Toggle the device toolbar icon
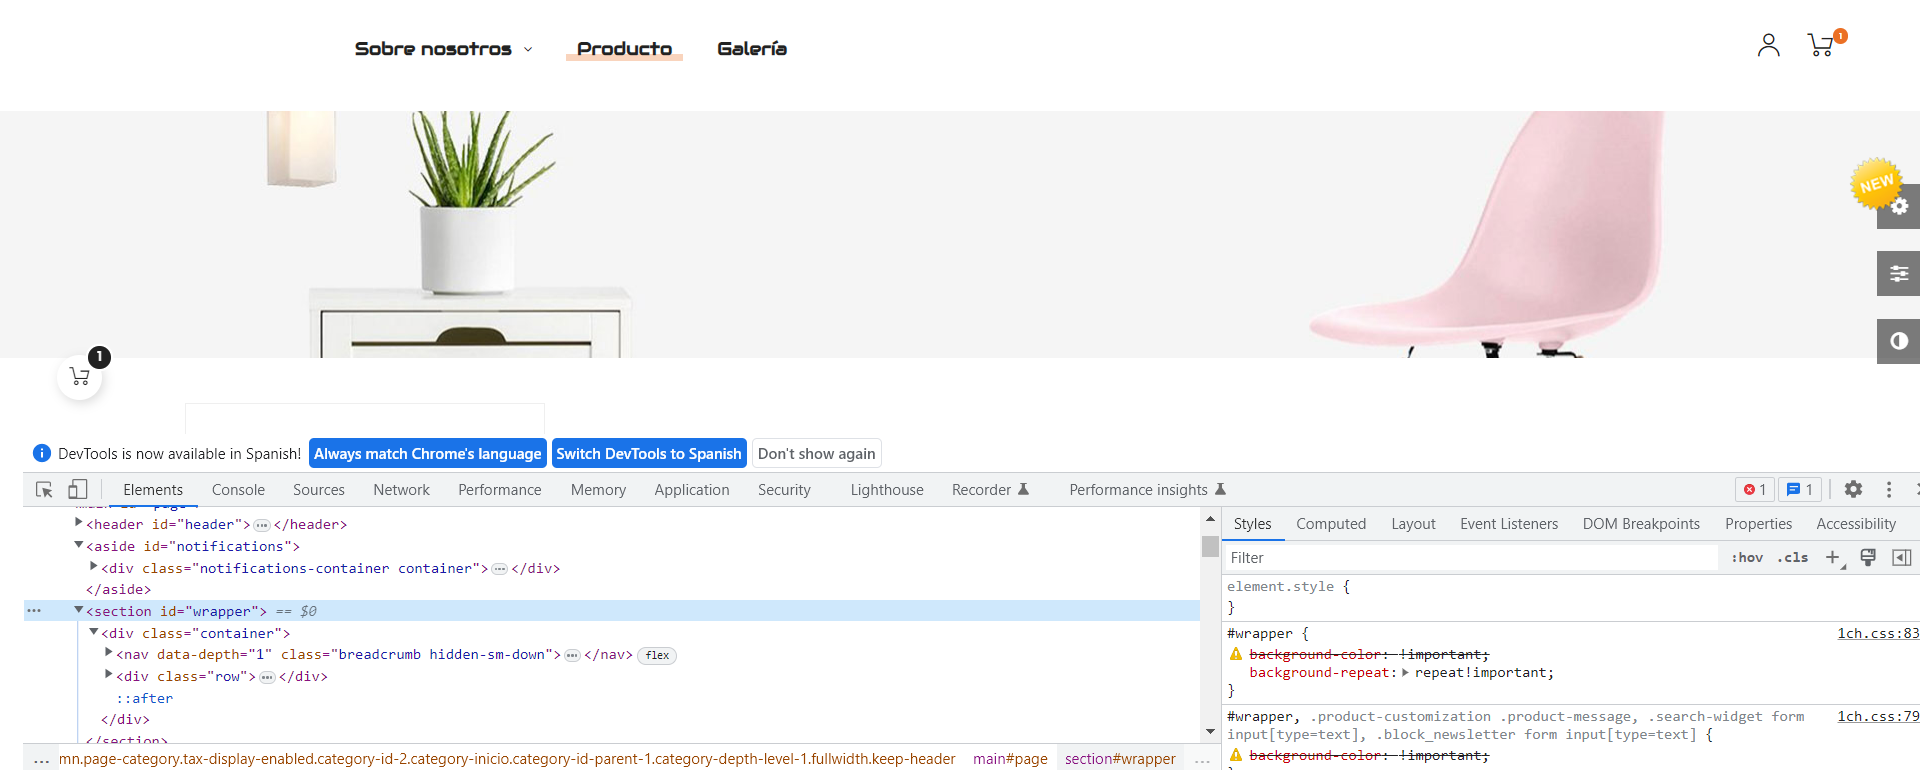 (78, 490)
